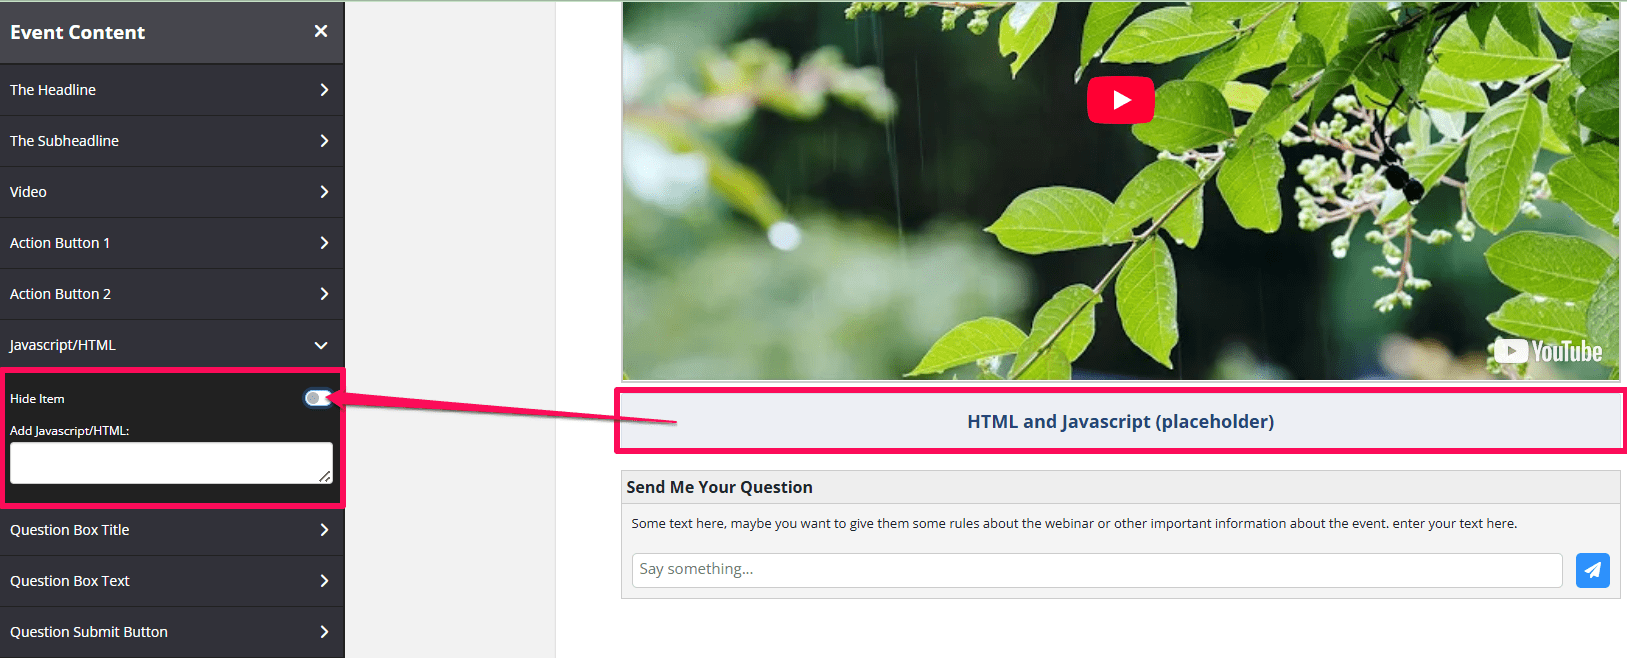
Task: Open Question Submit Button section
Action: tap(172, 632)
